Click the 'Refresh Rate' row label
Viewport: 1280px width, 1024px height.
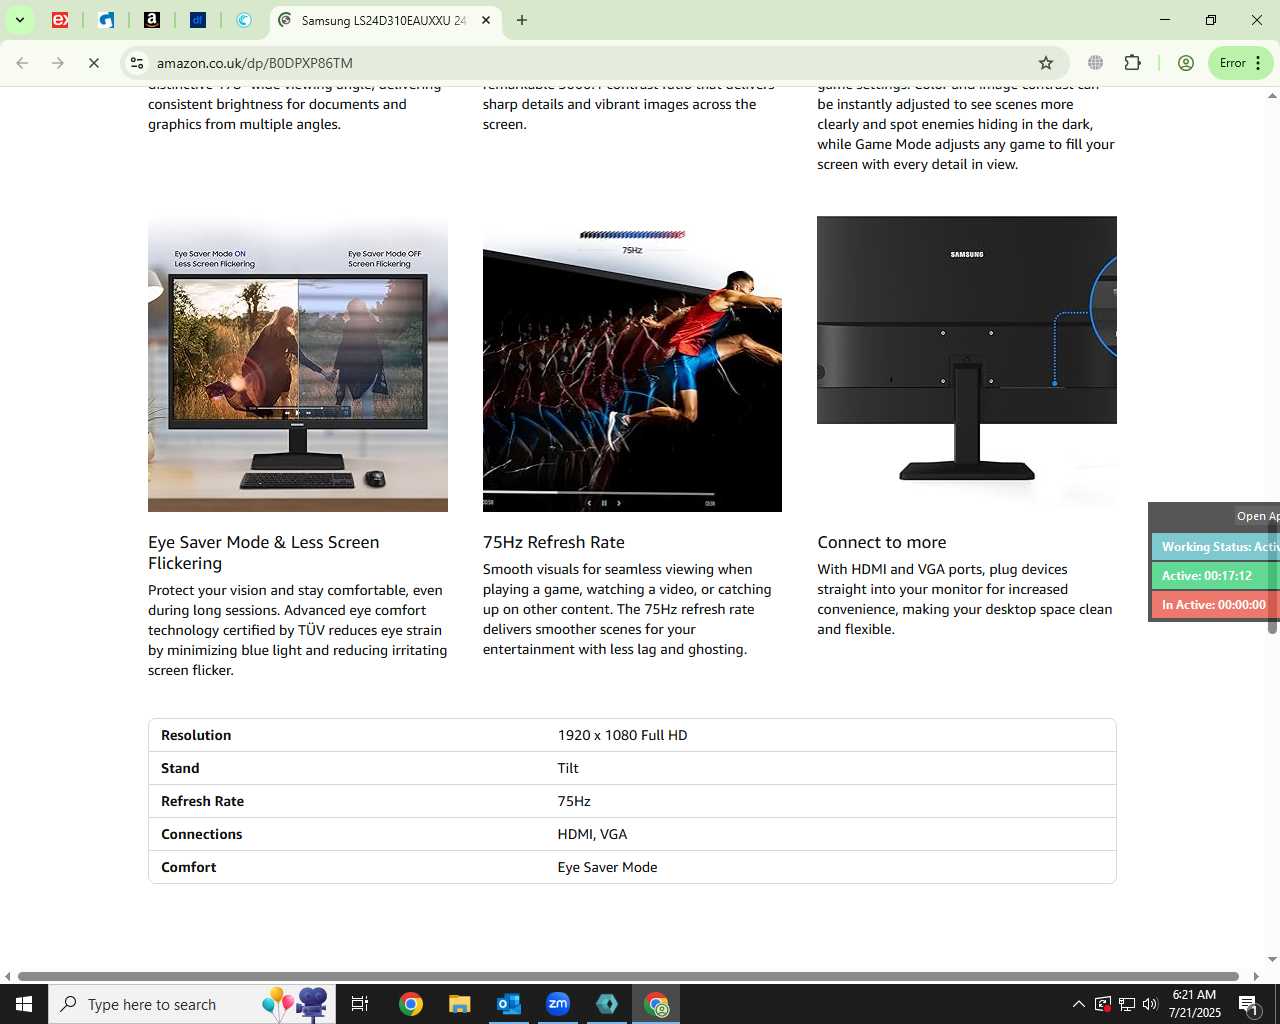(x=202, y=801)
